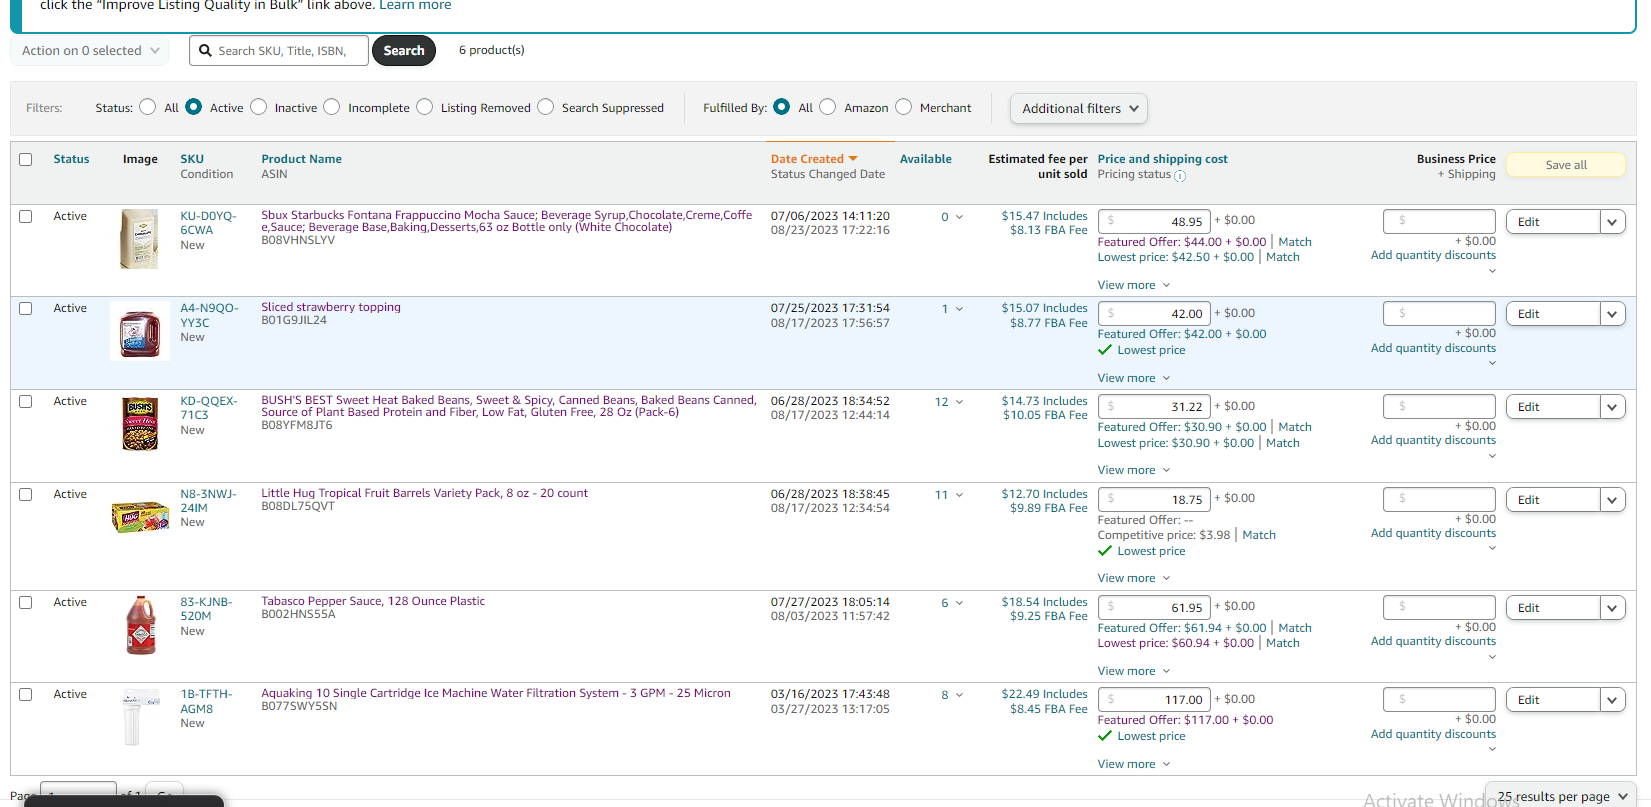Open Edit dropdown arrow for BUSH'S beans row
This screenshot has width=1651, height=807.
(x=1612, y=407)
